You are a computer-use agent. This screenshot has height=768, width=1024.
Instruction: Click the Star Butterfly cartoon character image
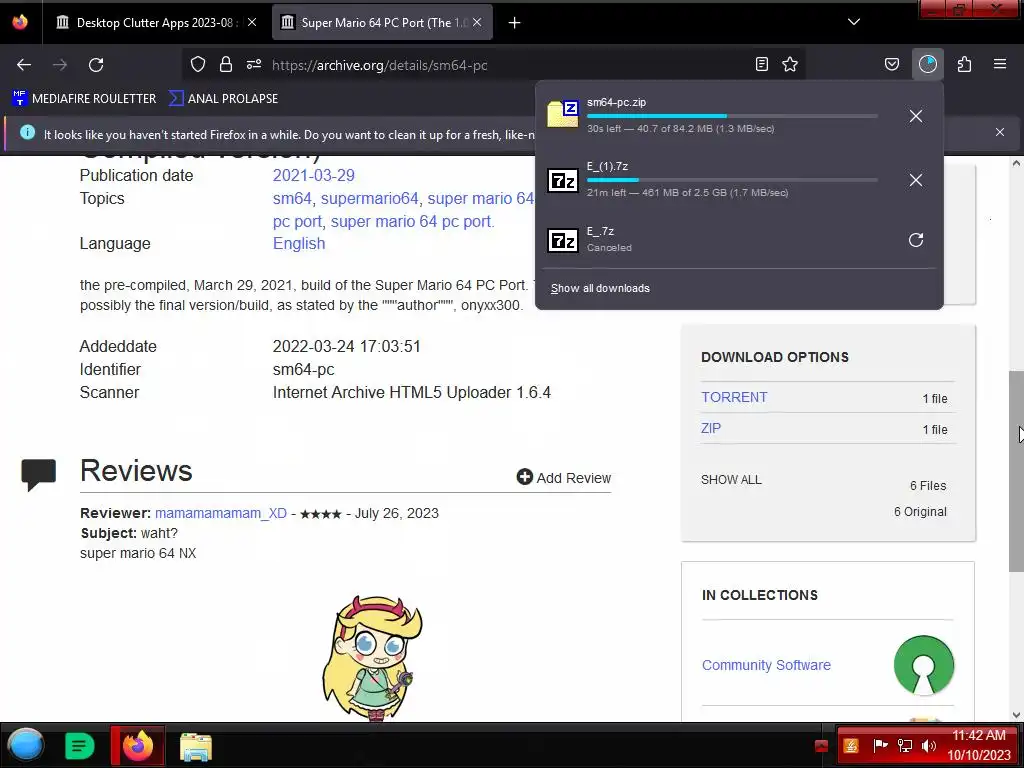pyautogui.click(x=372, y=658)
